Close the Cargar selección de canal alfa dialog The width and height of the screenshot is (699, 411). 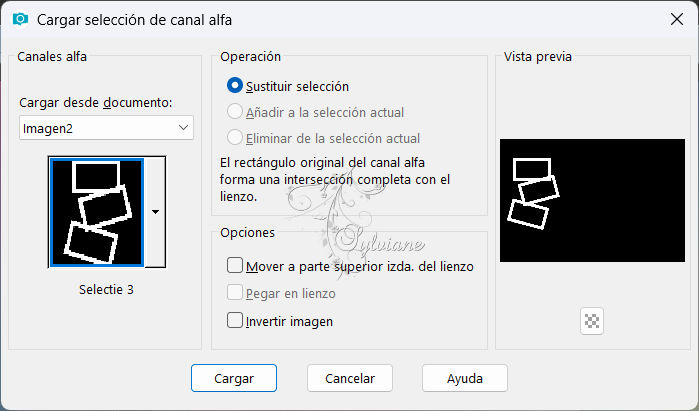[677, 19]
